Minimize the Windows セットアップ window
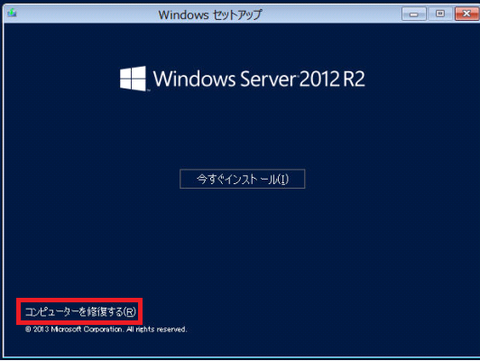480x361 pixels. coord(414,14)
